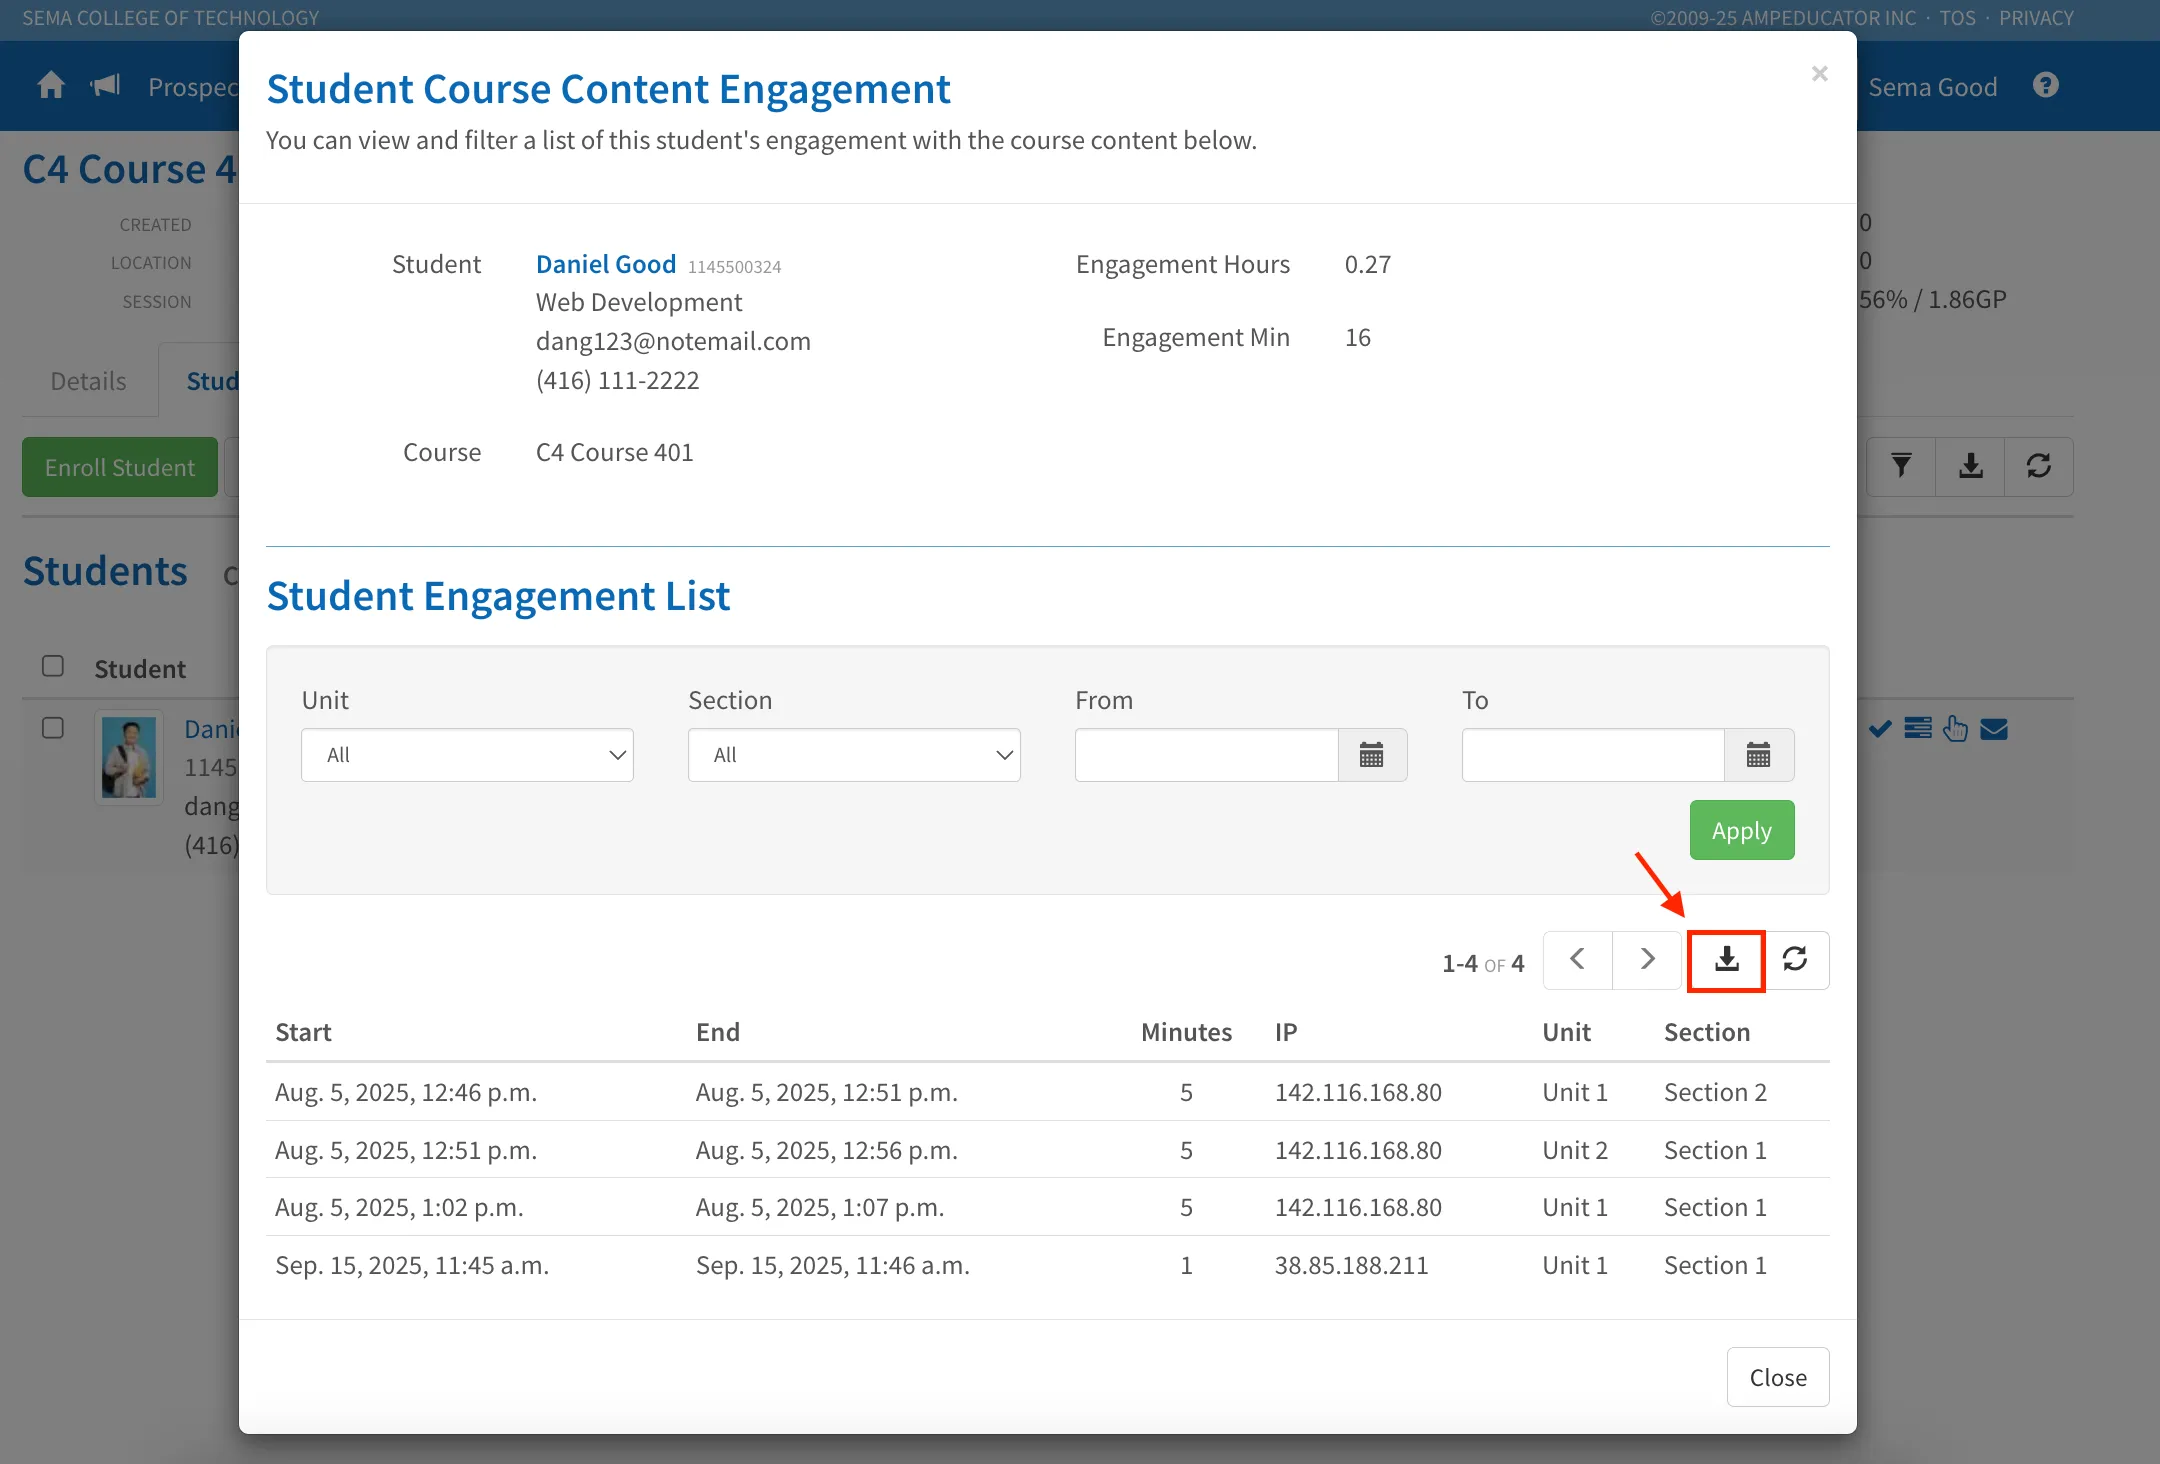2160x1464 pixels.
Task: Expand the Unit dropdown
Action: click(467, 755)
